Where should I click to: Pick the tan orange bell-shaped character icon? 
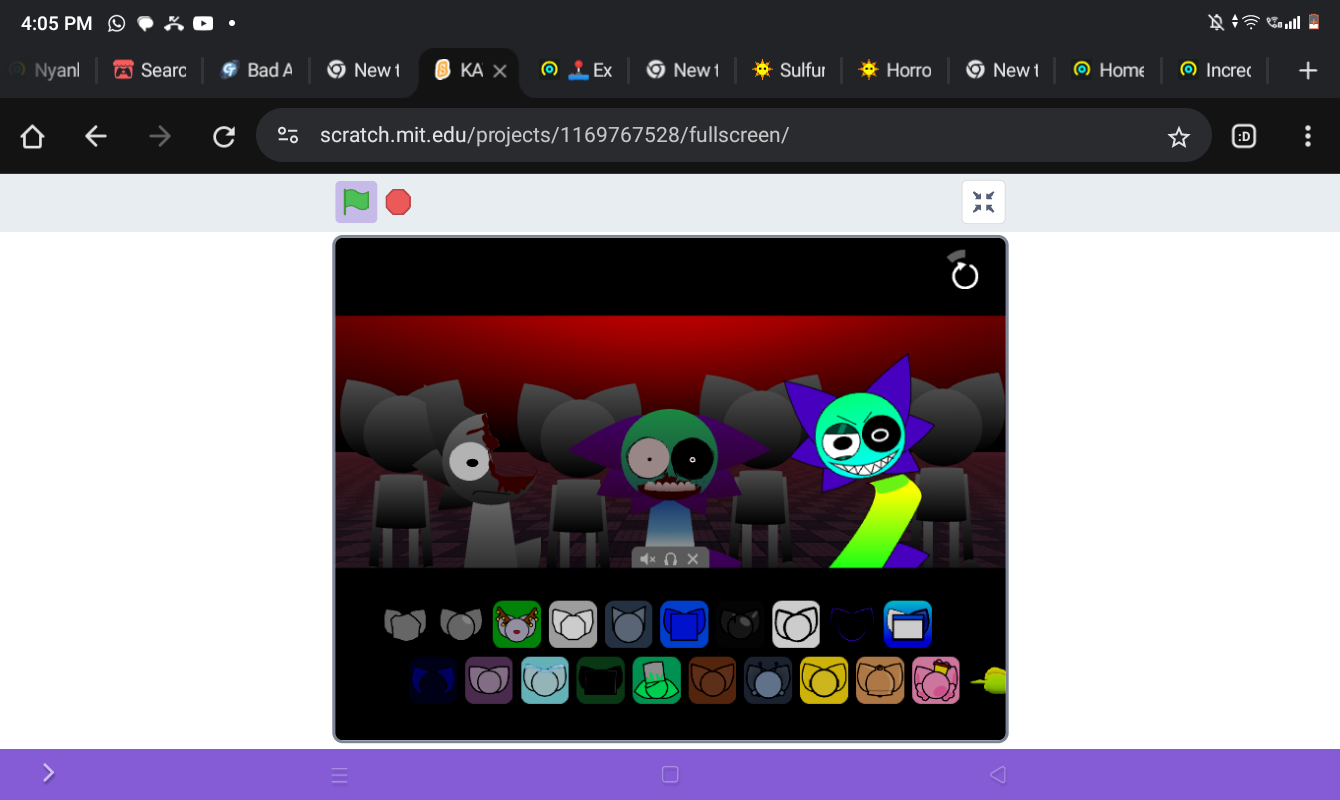(880, 680)
